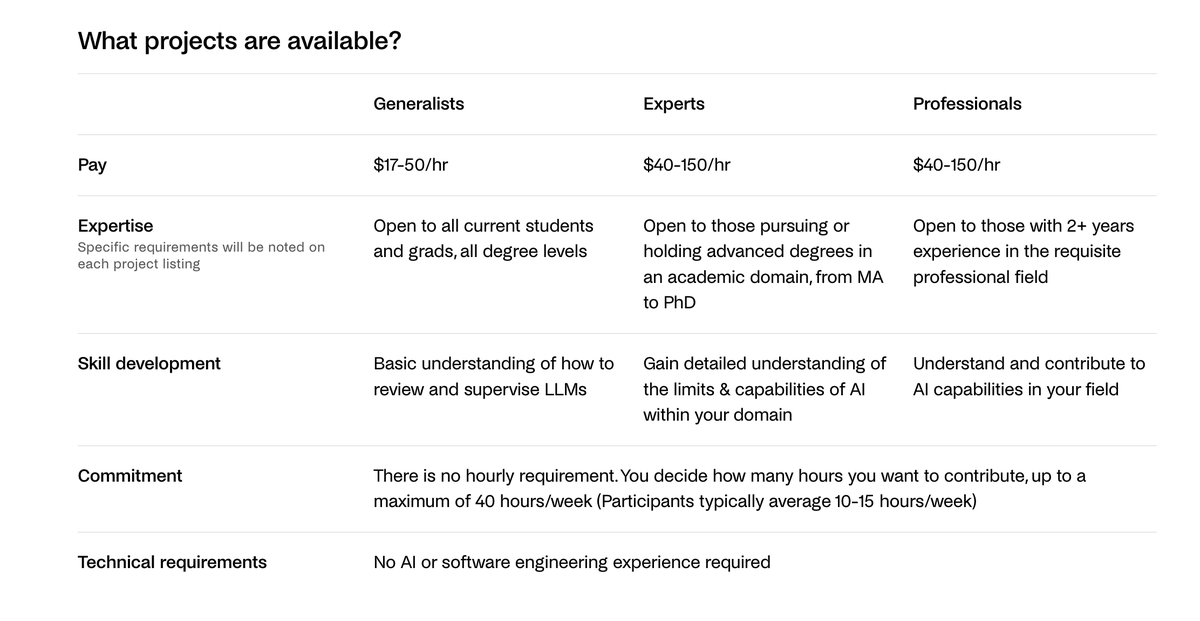Click the $17-50/hr Generalists pay rate
The width and height of the screenshot is (1200, 621).
pos(410,165)
